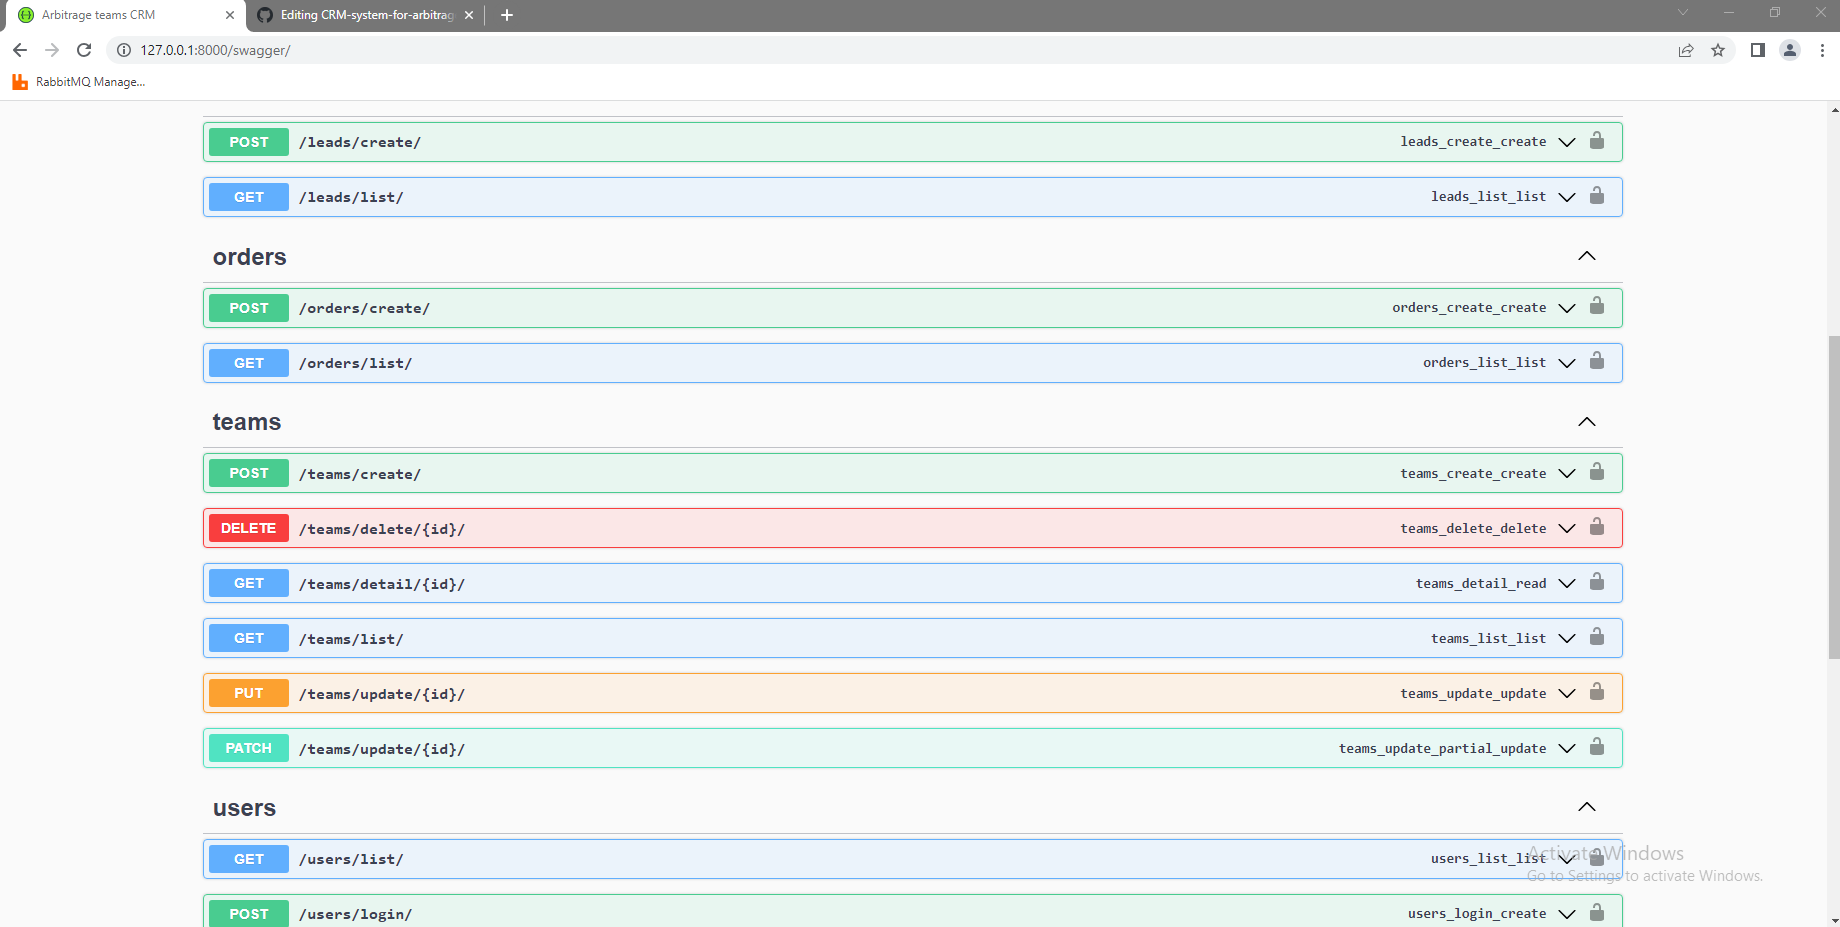Click the lock icon next to teams_list_list

point(1598,637)
